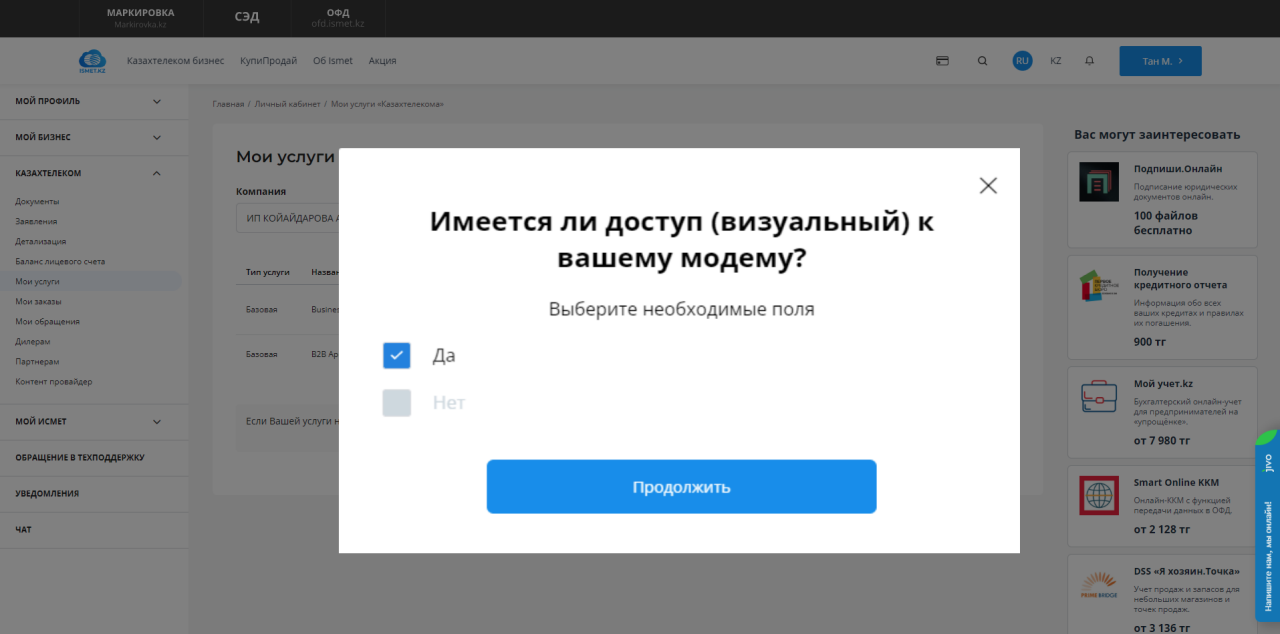Select Детализация in the sidebar menu
1280x634 pixels.
41,241
